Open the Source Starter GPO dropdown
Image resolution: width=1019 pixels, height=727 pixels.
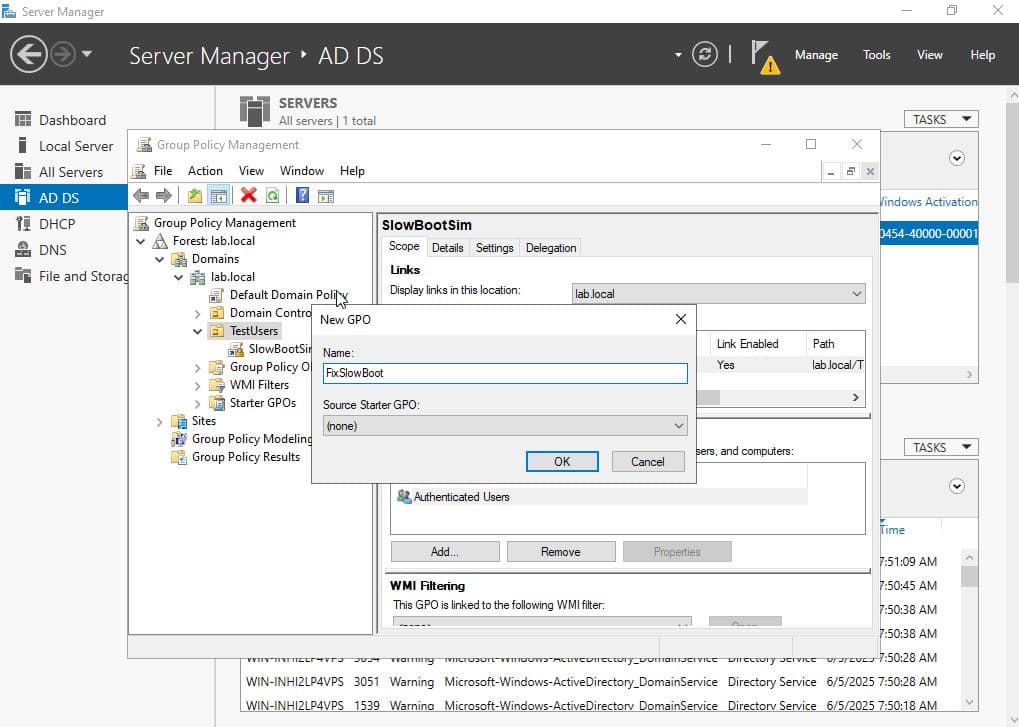(x=505, y=426)
